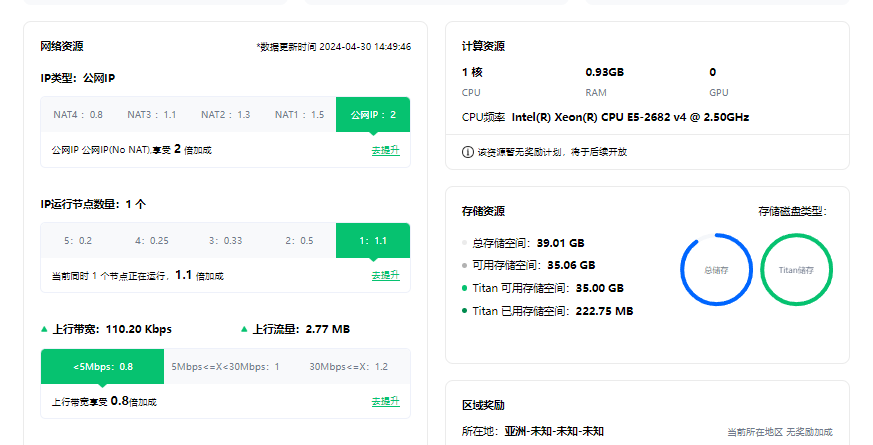Screen dimensions: 873x445
Task: Click the 222.75 MB Titan used value
Action: coord(605,311)
